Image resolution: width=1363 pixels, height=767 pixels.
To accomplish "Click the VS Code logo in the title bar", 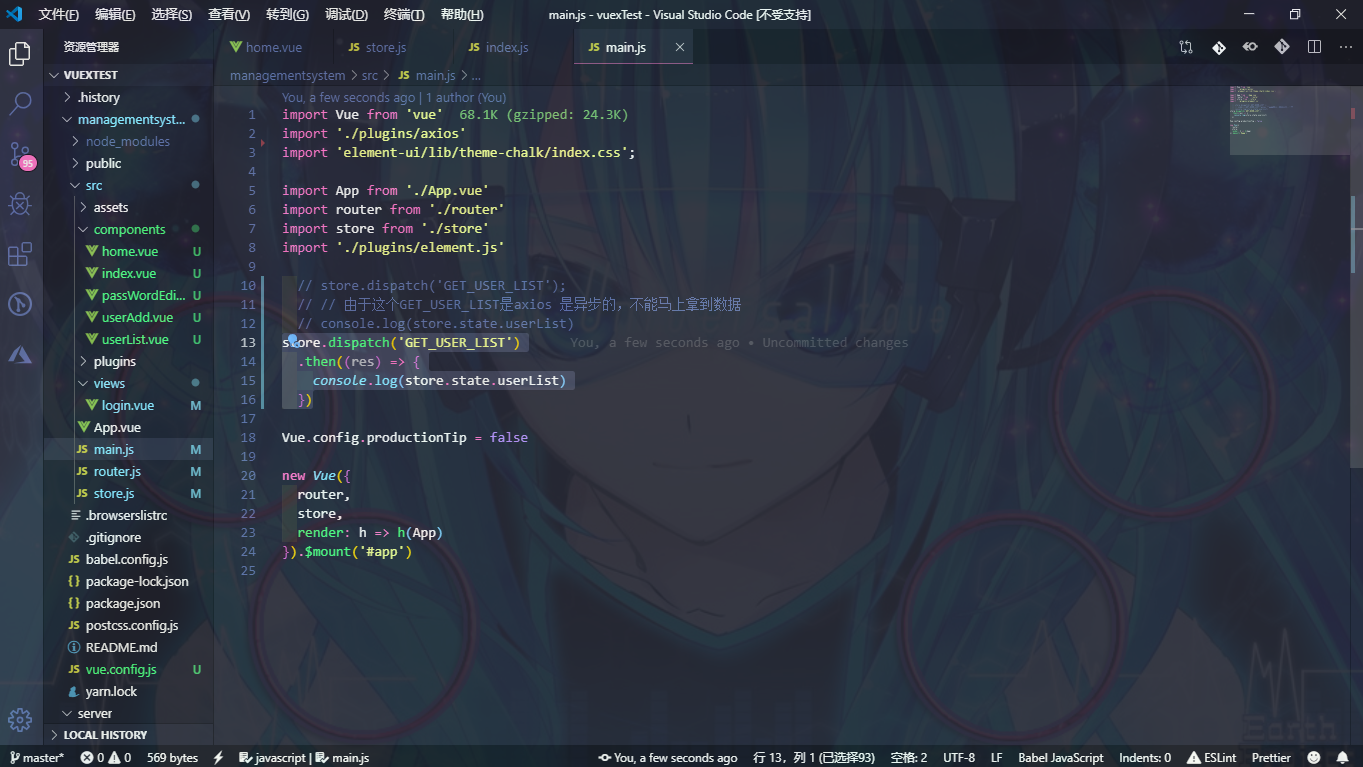I will pyautogui.click(x=15, y=14).
